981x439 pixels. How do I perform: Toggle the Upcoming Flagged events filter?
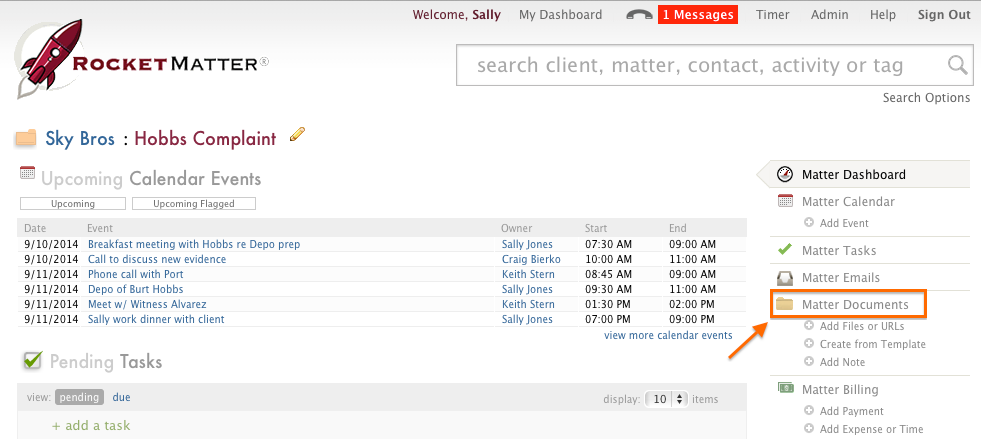193,204
